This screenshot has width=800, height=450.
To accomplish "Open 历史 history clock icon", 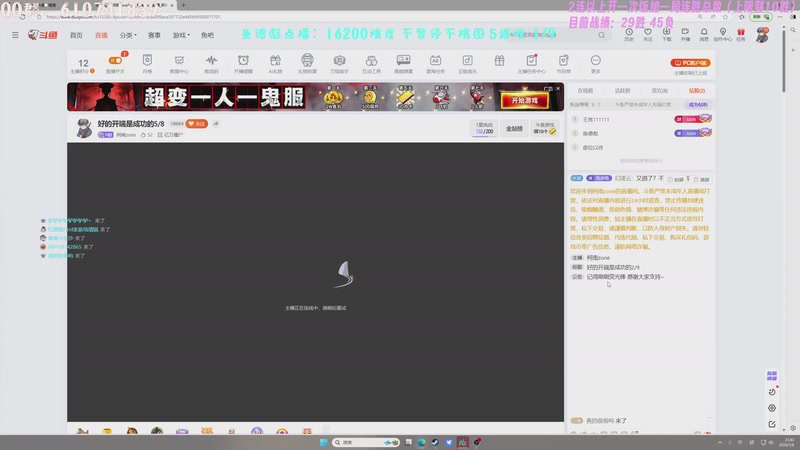I will click(x=629, y=34).
